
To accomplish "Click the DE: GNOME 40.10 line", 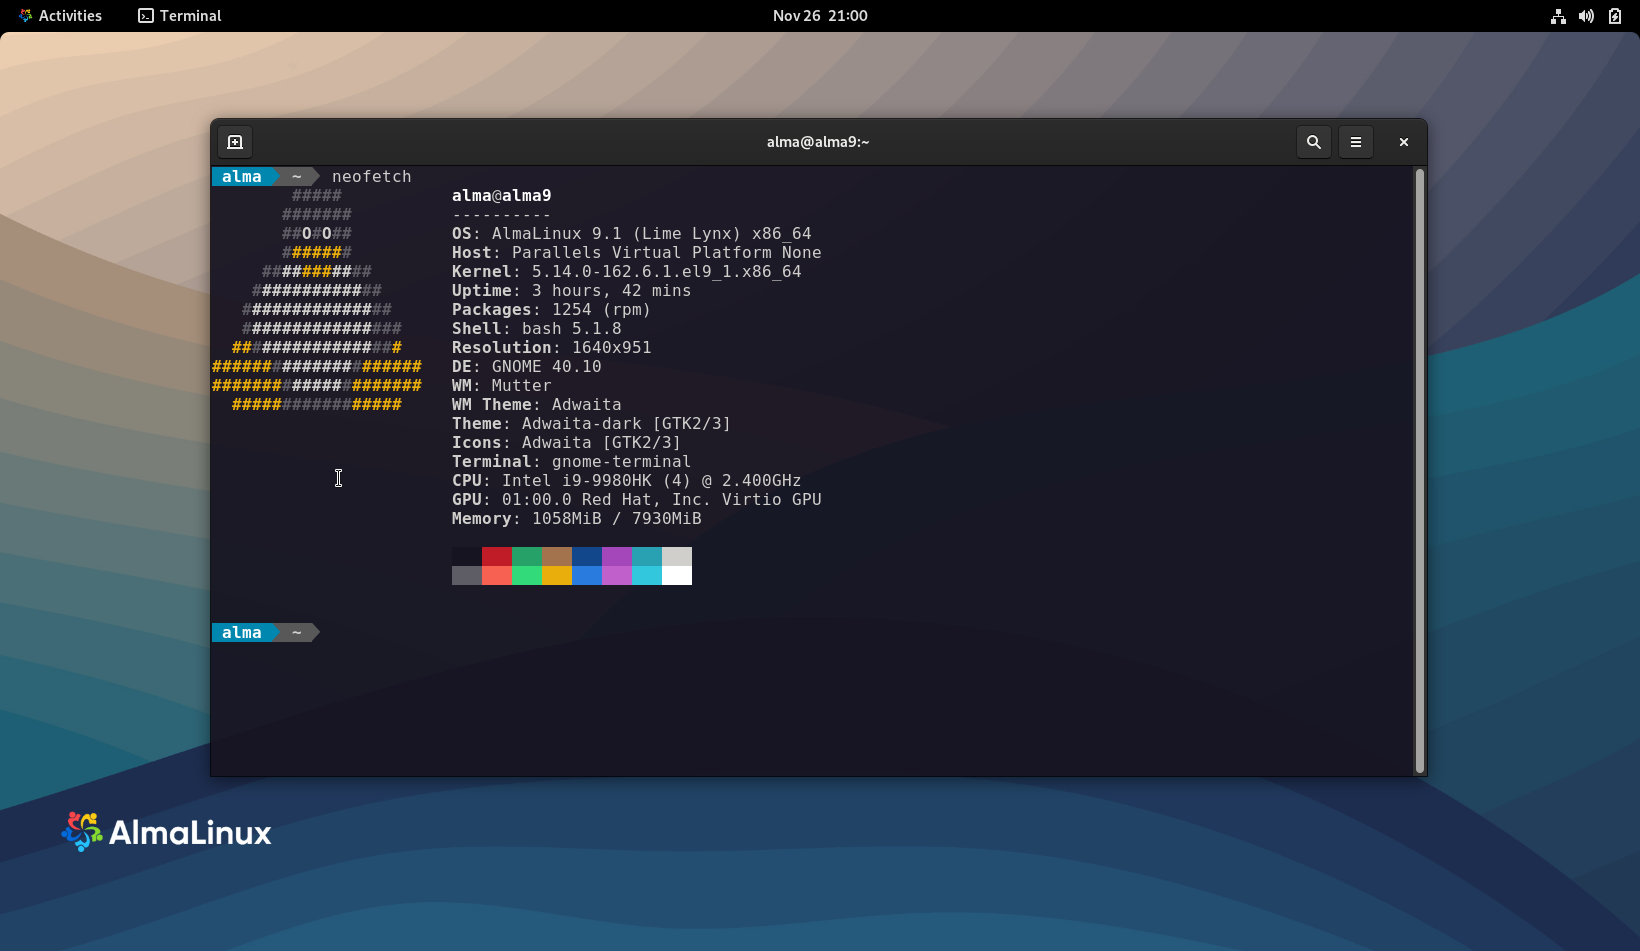I will tap(526, 367).
